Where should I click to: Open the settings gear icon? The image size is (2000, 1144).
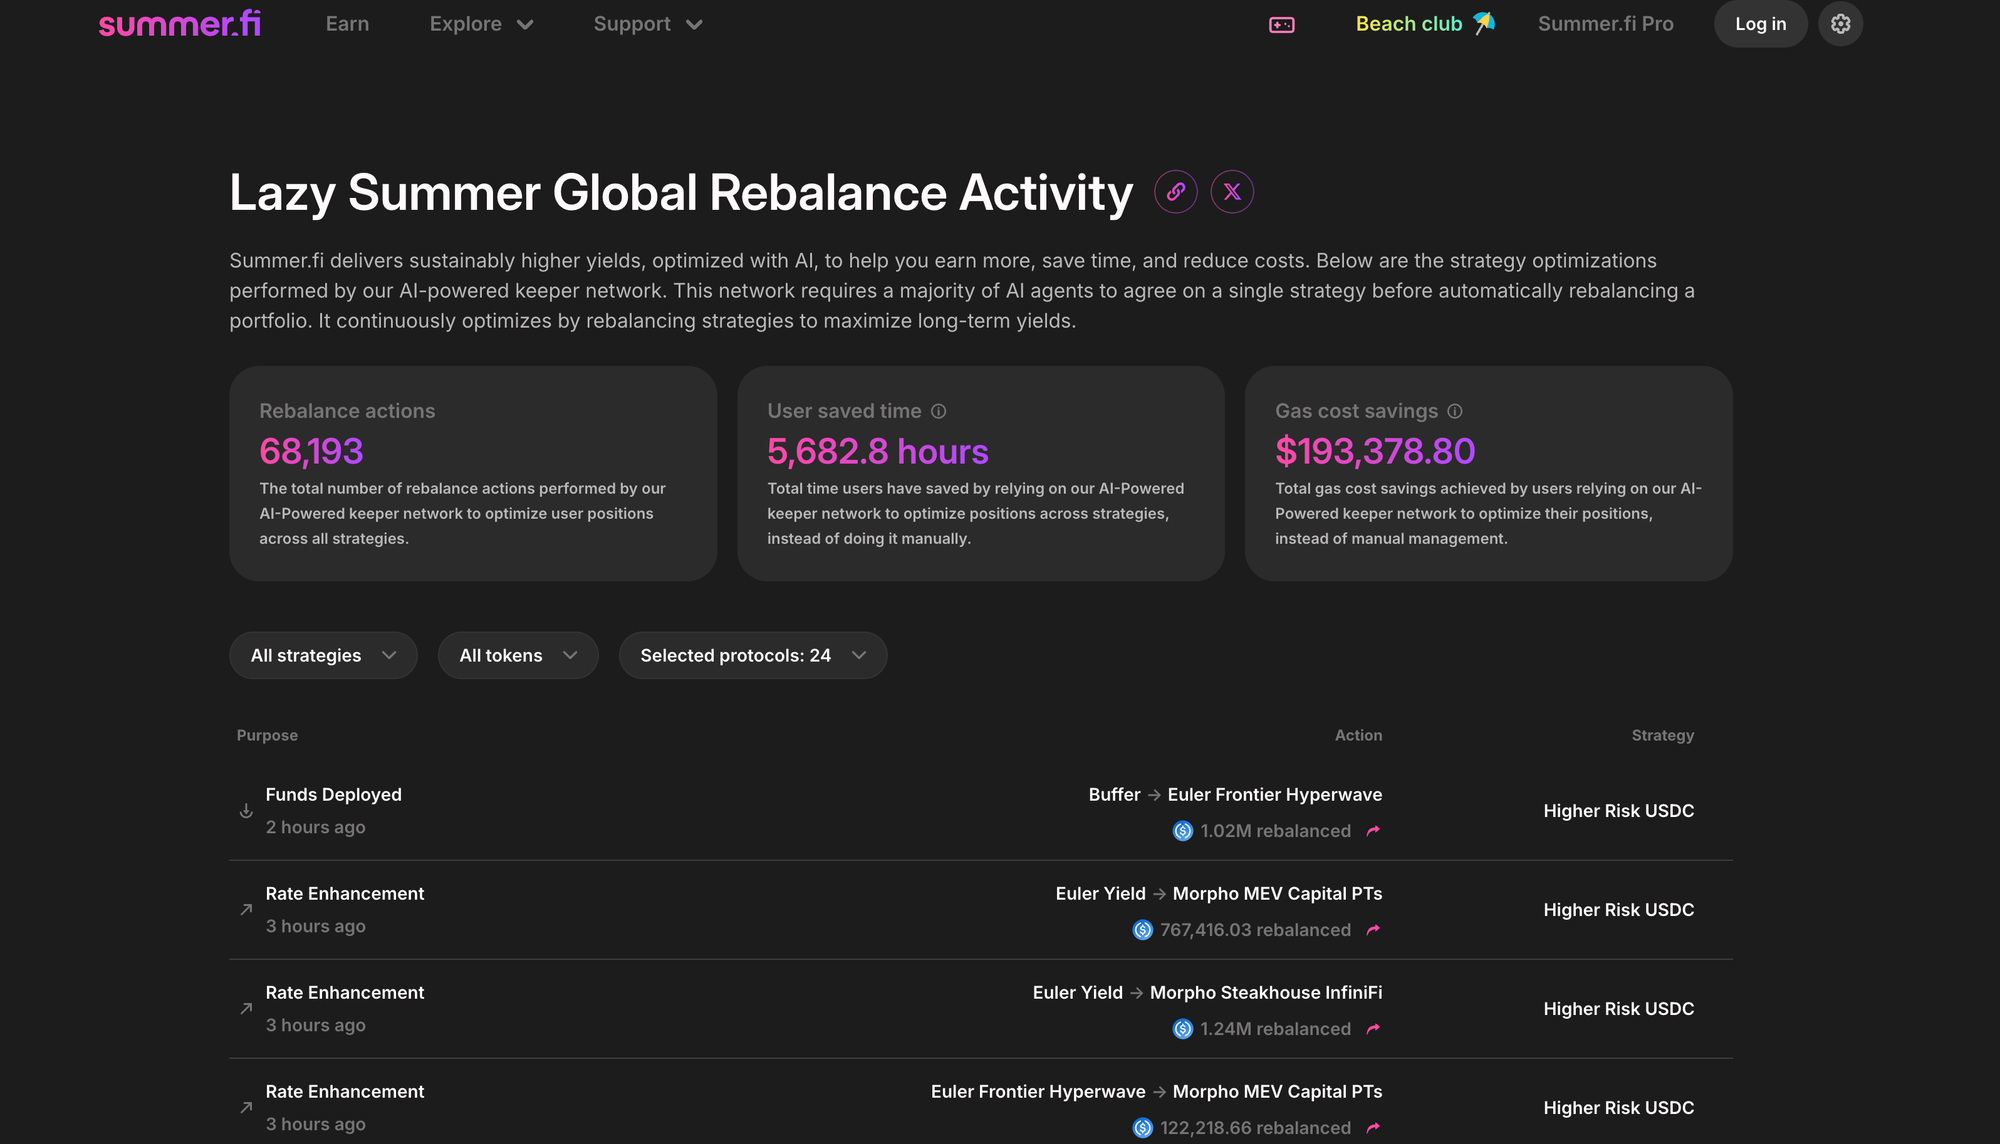1840,24
